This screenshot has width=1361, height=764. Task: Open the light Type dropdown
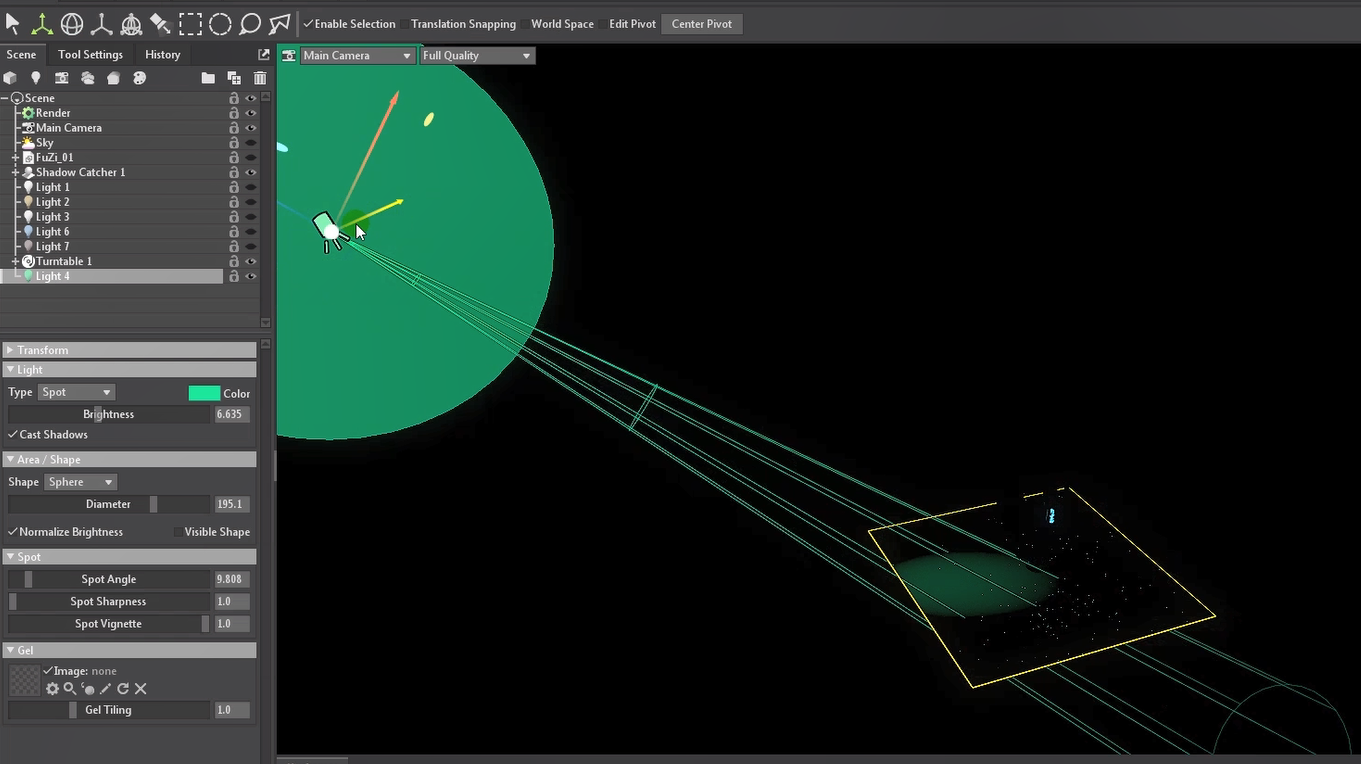[77, 392]
